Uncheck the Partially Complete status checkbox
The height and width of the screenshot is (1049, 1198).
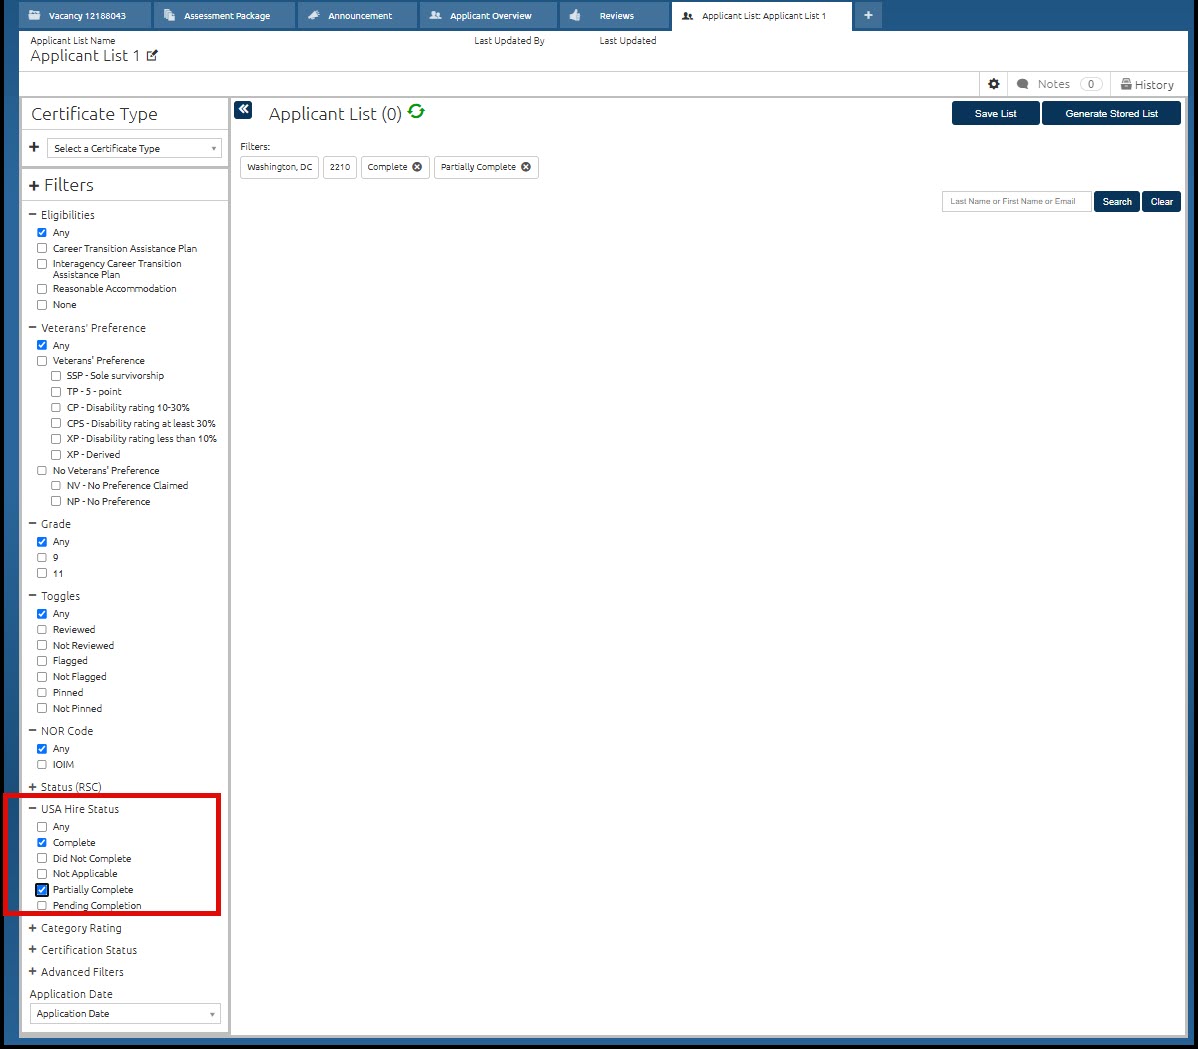pos(42,889)
